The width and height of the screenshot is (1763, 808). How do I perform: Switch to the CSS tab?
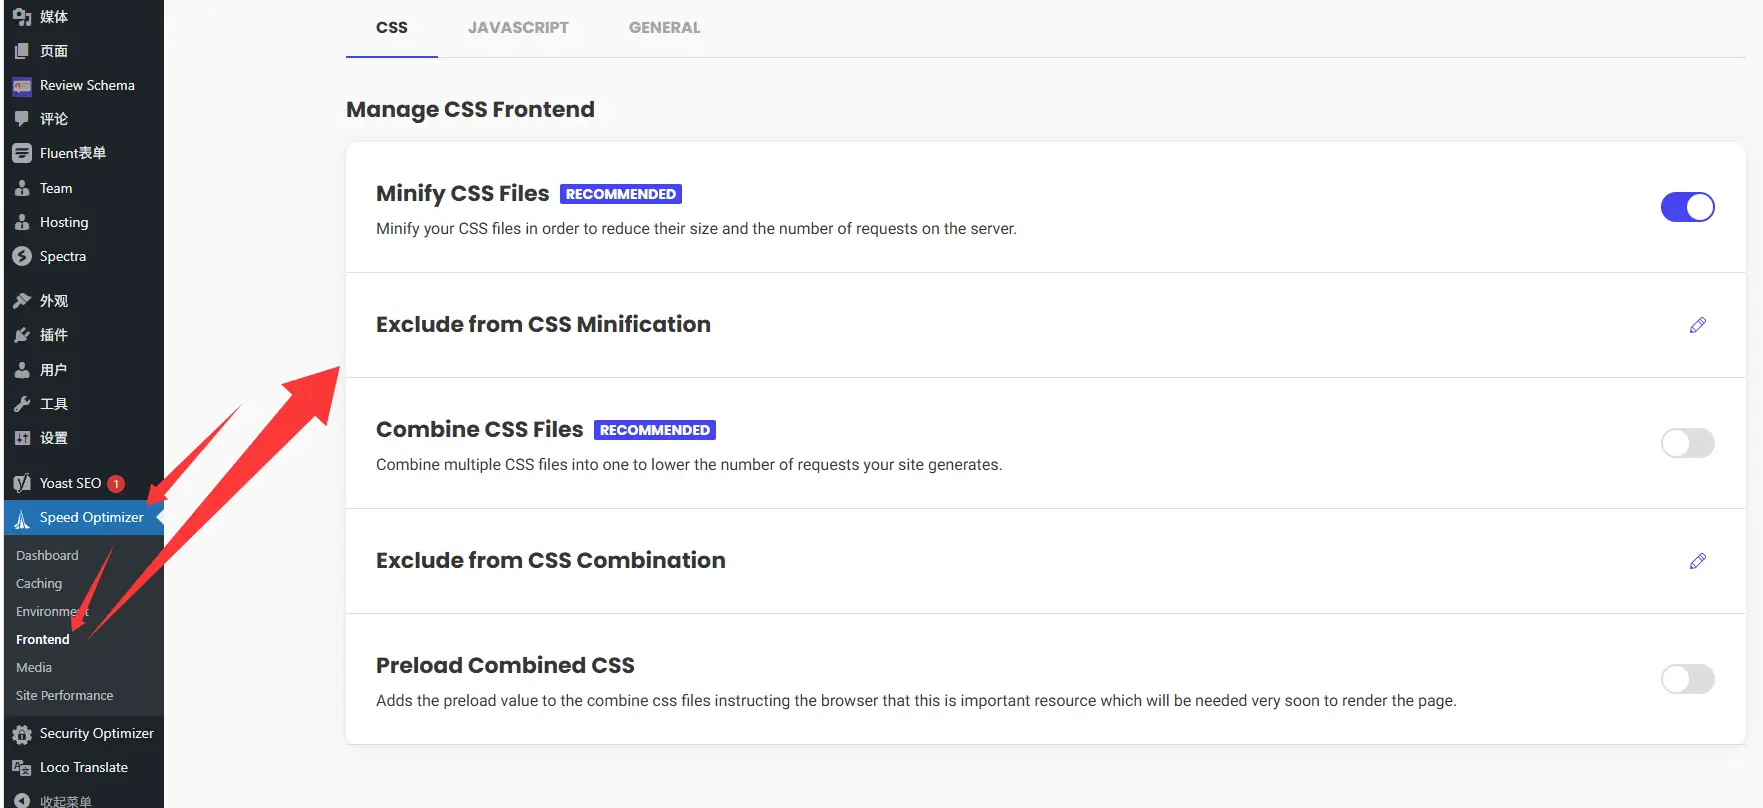pos(392,28)
